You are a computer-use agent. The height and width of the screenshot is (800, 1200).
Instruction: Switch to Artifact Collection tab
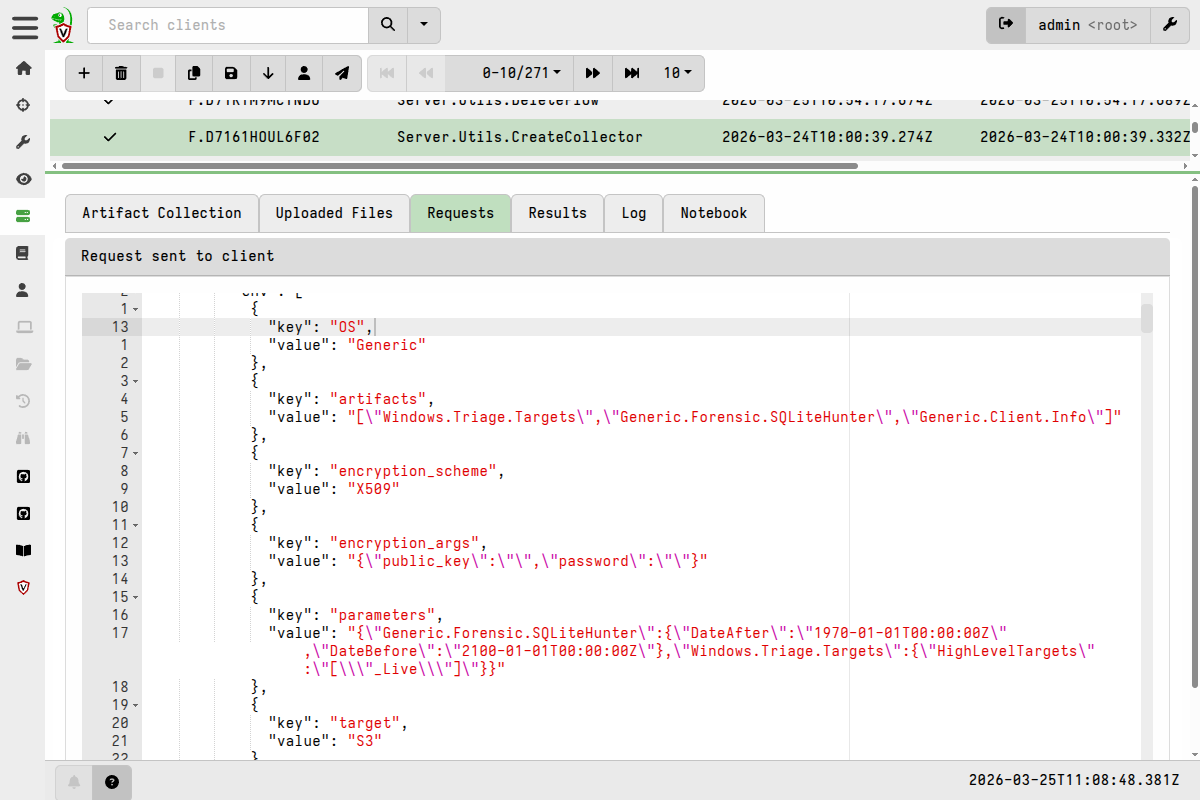(162, 213)
